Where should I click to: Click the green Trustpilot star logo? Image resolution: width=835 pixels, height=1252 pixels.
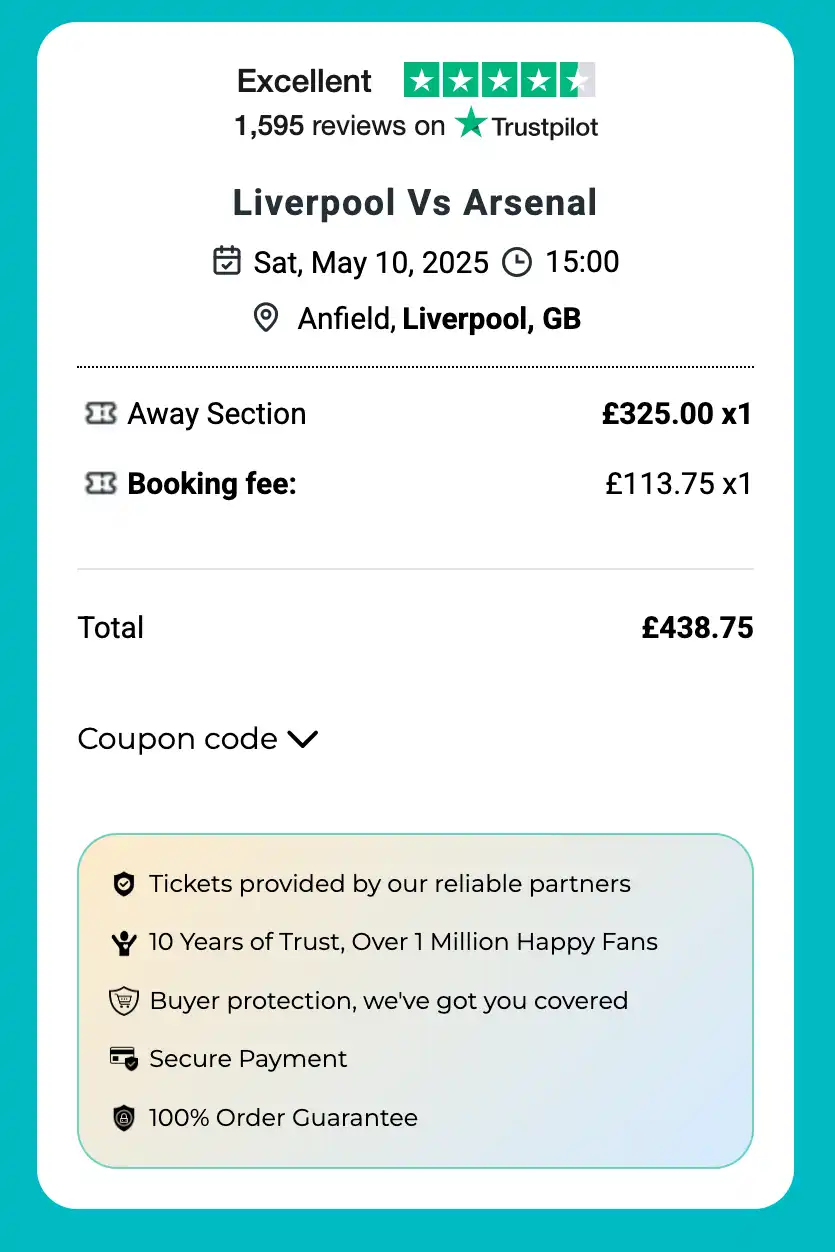tap(470, 124)
